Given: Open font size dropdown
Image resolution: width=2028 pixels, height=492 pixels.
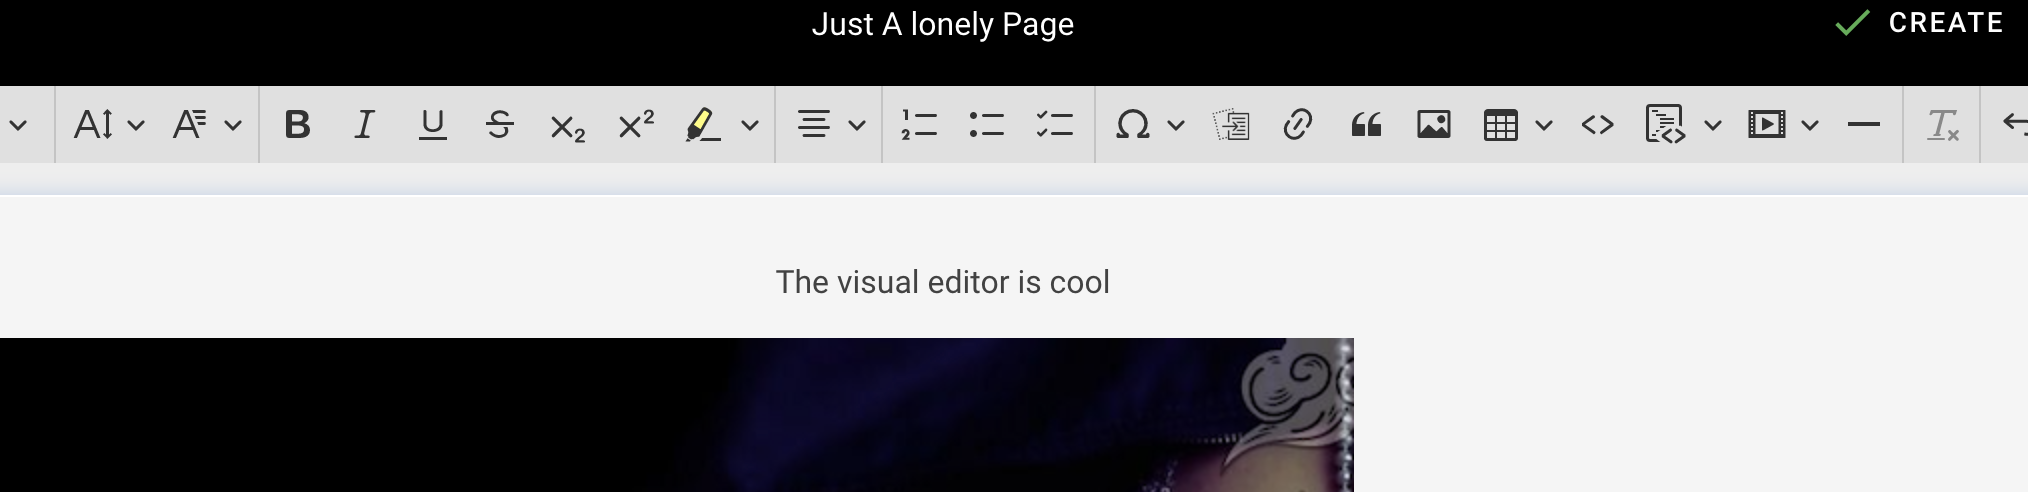Looking at the screenshot, I should [109, 125].
